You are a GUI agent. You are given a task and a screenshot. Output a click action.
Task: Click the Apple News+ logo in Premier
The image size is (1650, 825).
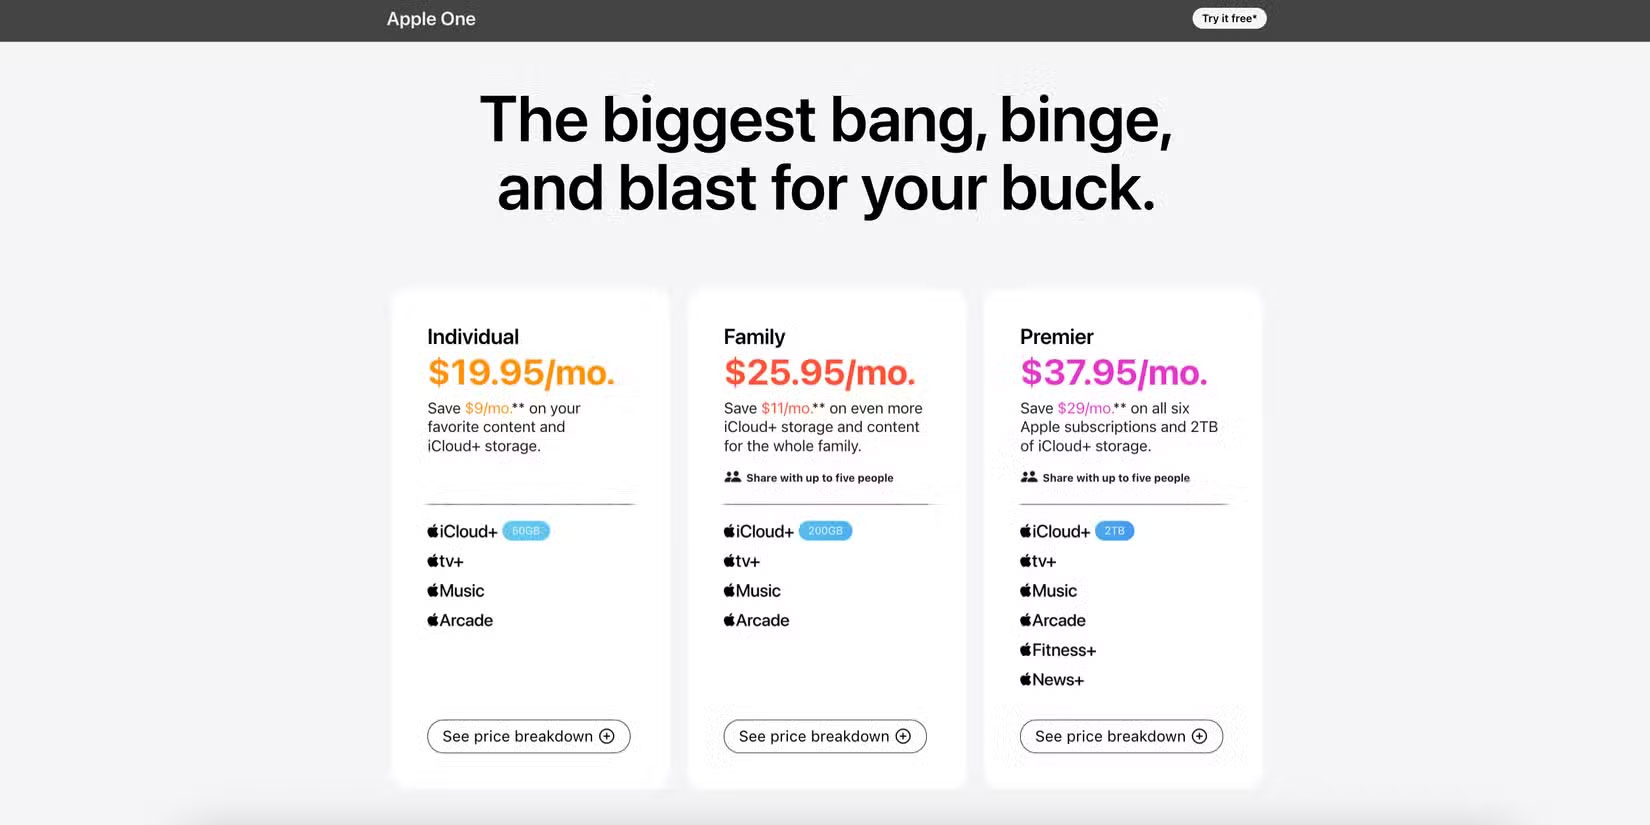(1052, 680)
